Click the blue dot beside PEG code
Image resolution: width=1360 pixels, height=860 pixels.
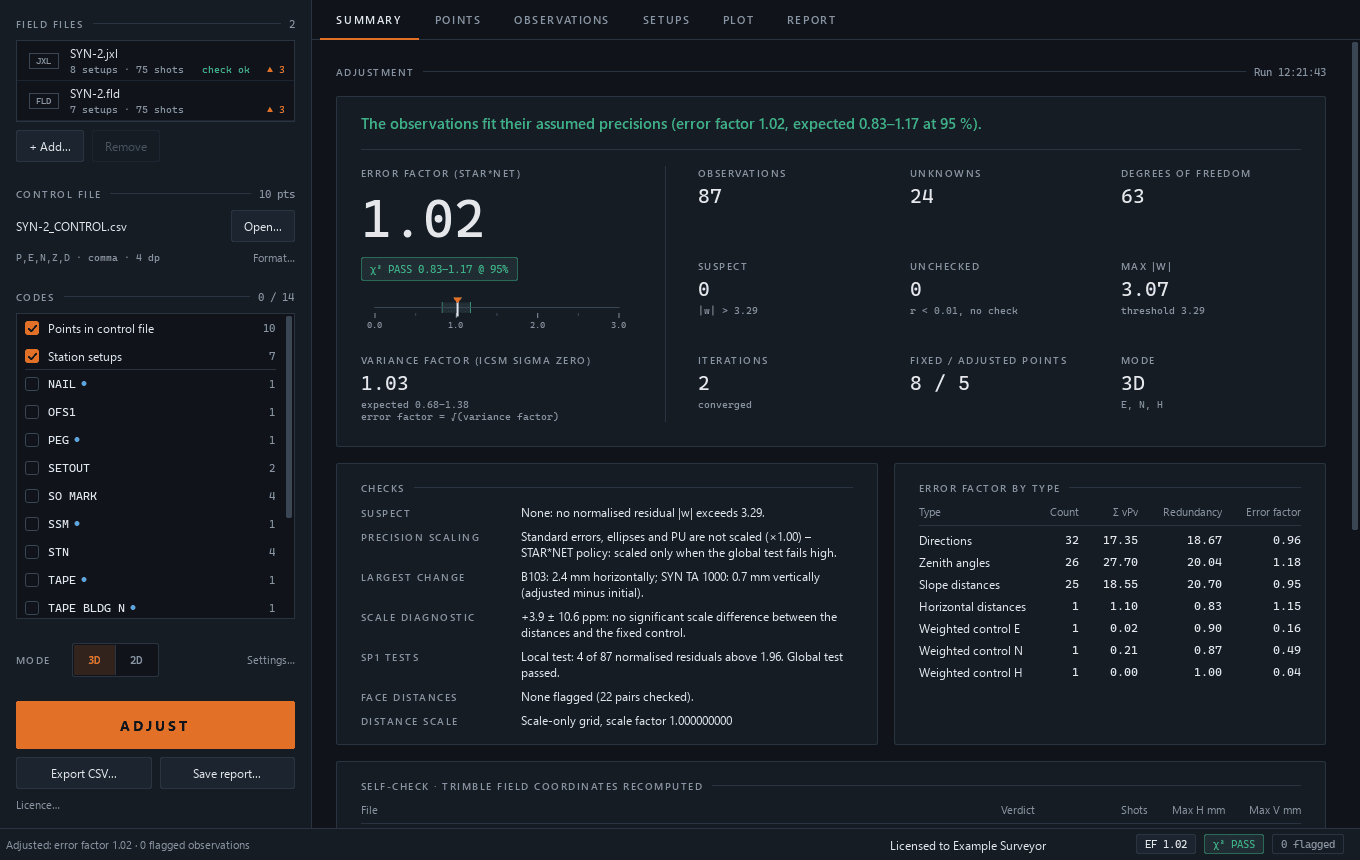point(77,439)
